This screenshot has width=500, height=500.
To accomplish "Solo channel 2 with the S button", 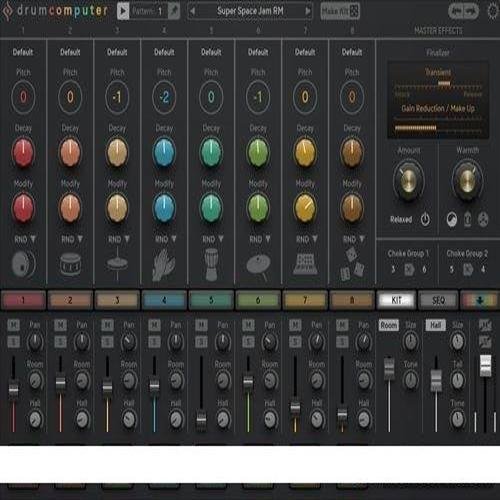I will click(60, 342).
